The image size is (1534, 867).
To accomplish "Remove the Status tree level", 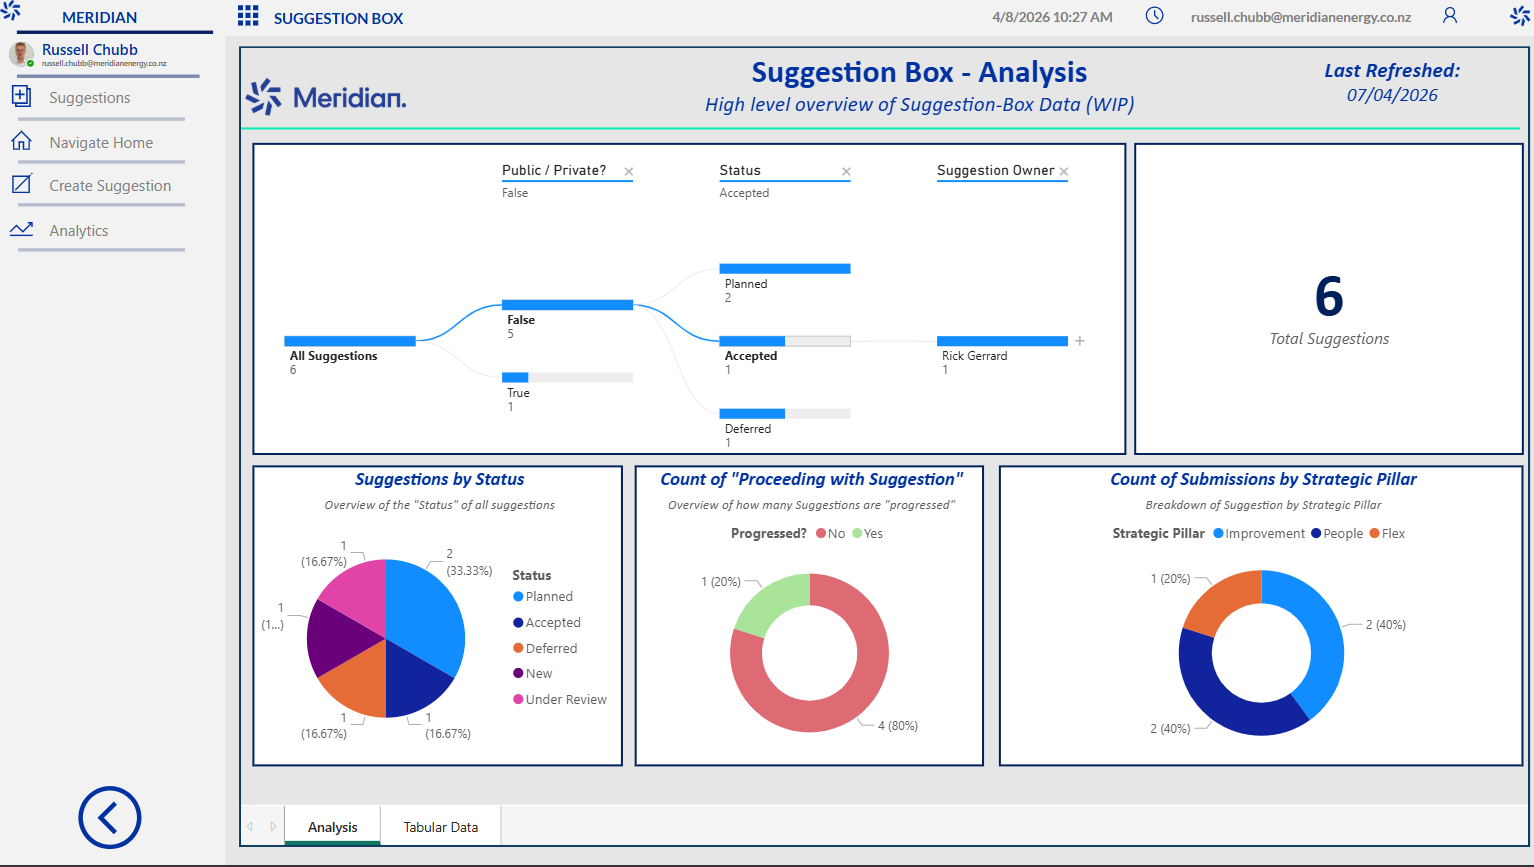I will [846, 172].
